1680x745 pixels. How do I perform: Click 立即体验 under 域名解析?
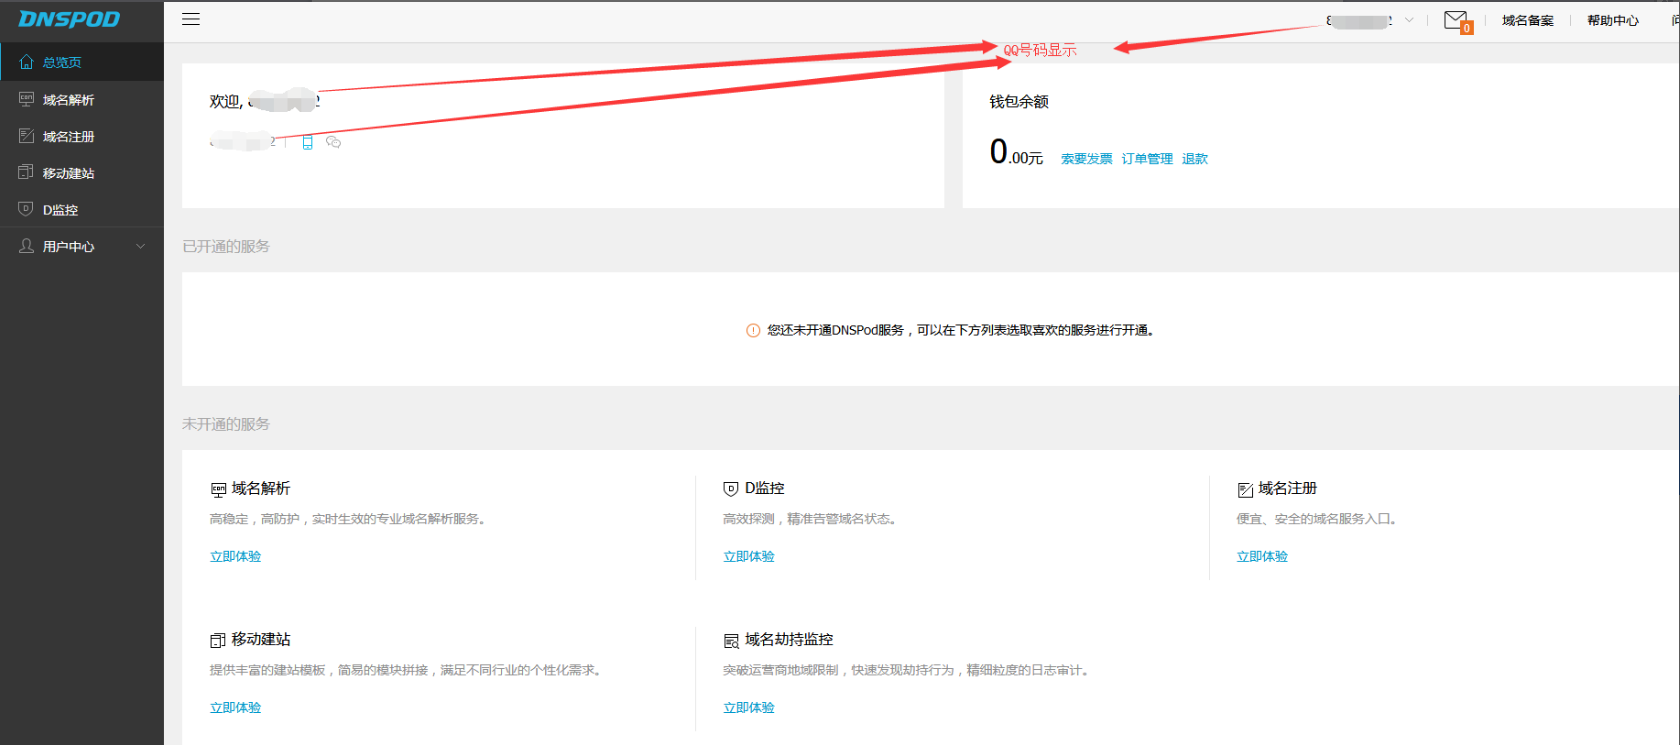pos(235,557)
